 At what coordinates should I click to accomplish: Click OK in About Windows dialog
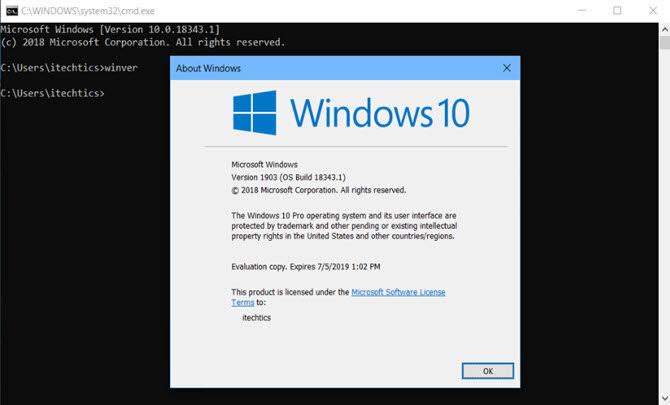tap(488, 371)
